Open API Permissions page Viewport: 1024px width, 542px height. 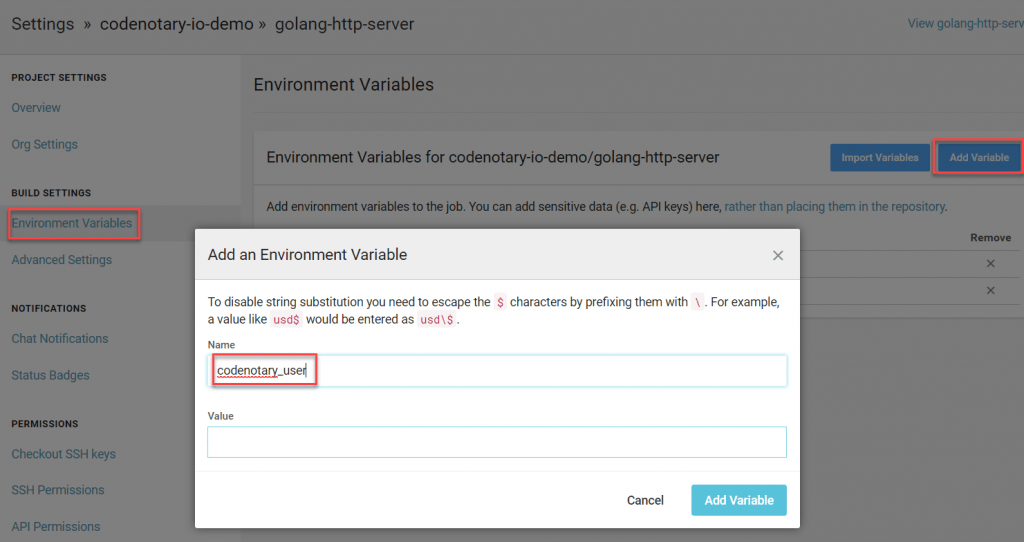point(56,526)
